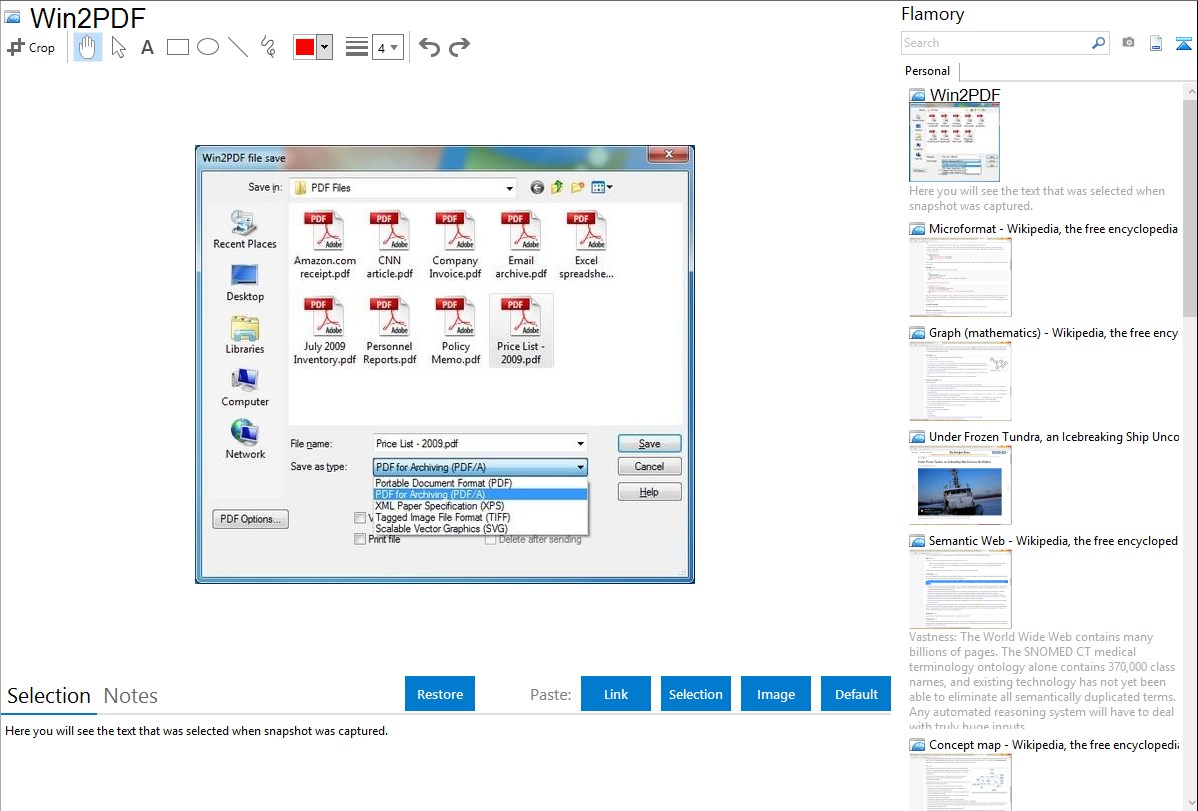Screen dimensions: 1198x811
Task: Click the Concept map snapshot title
Action: coord(1054,744)
